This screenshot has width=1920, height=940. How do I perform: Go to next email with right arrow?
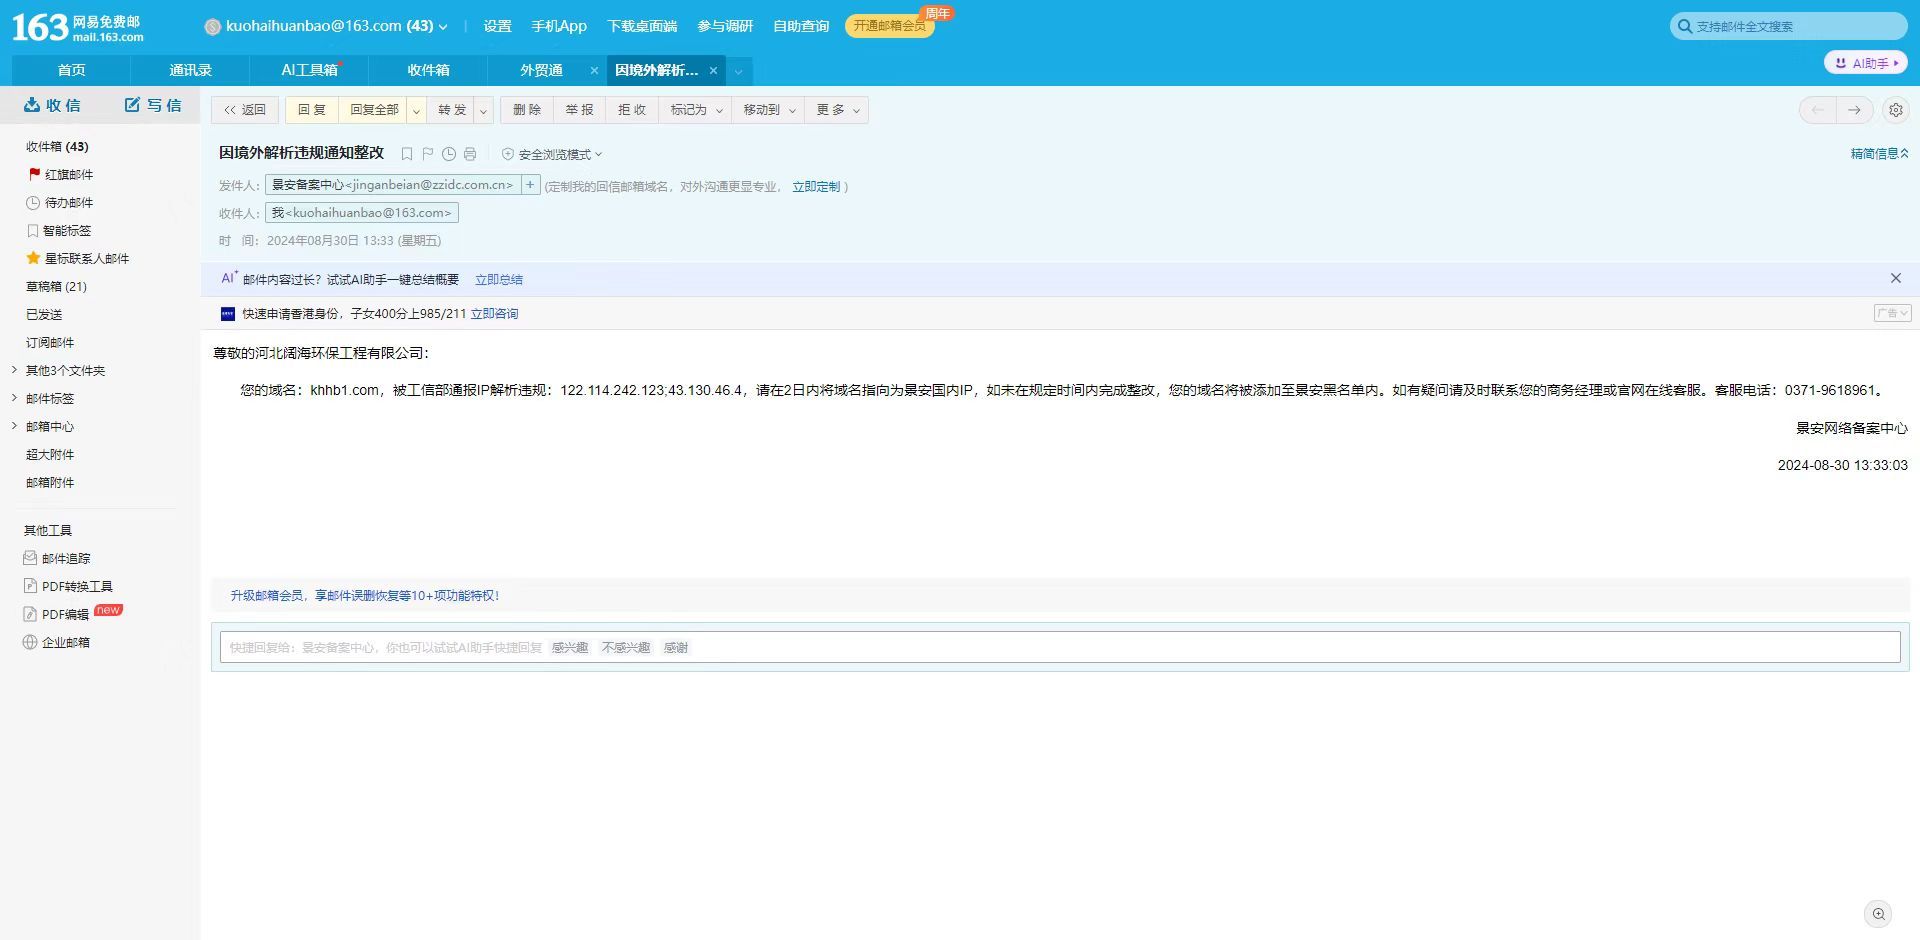point(1854,110)
